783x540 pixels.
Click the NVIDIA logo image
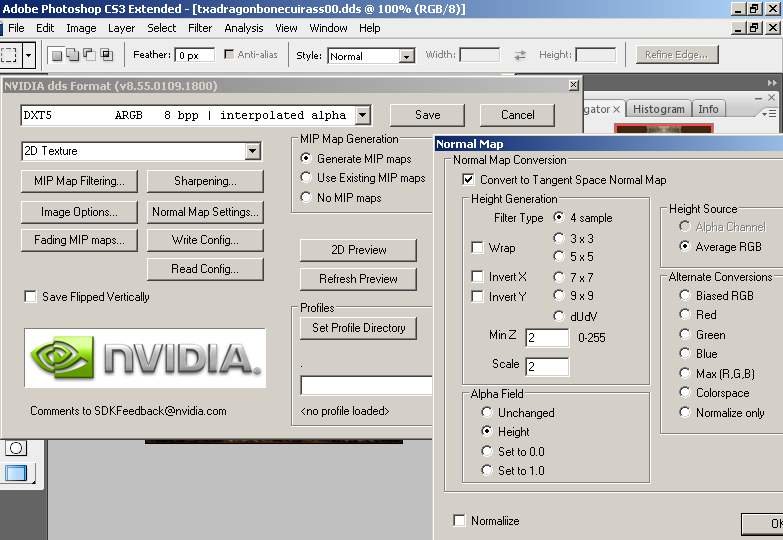[145, 358]
